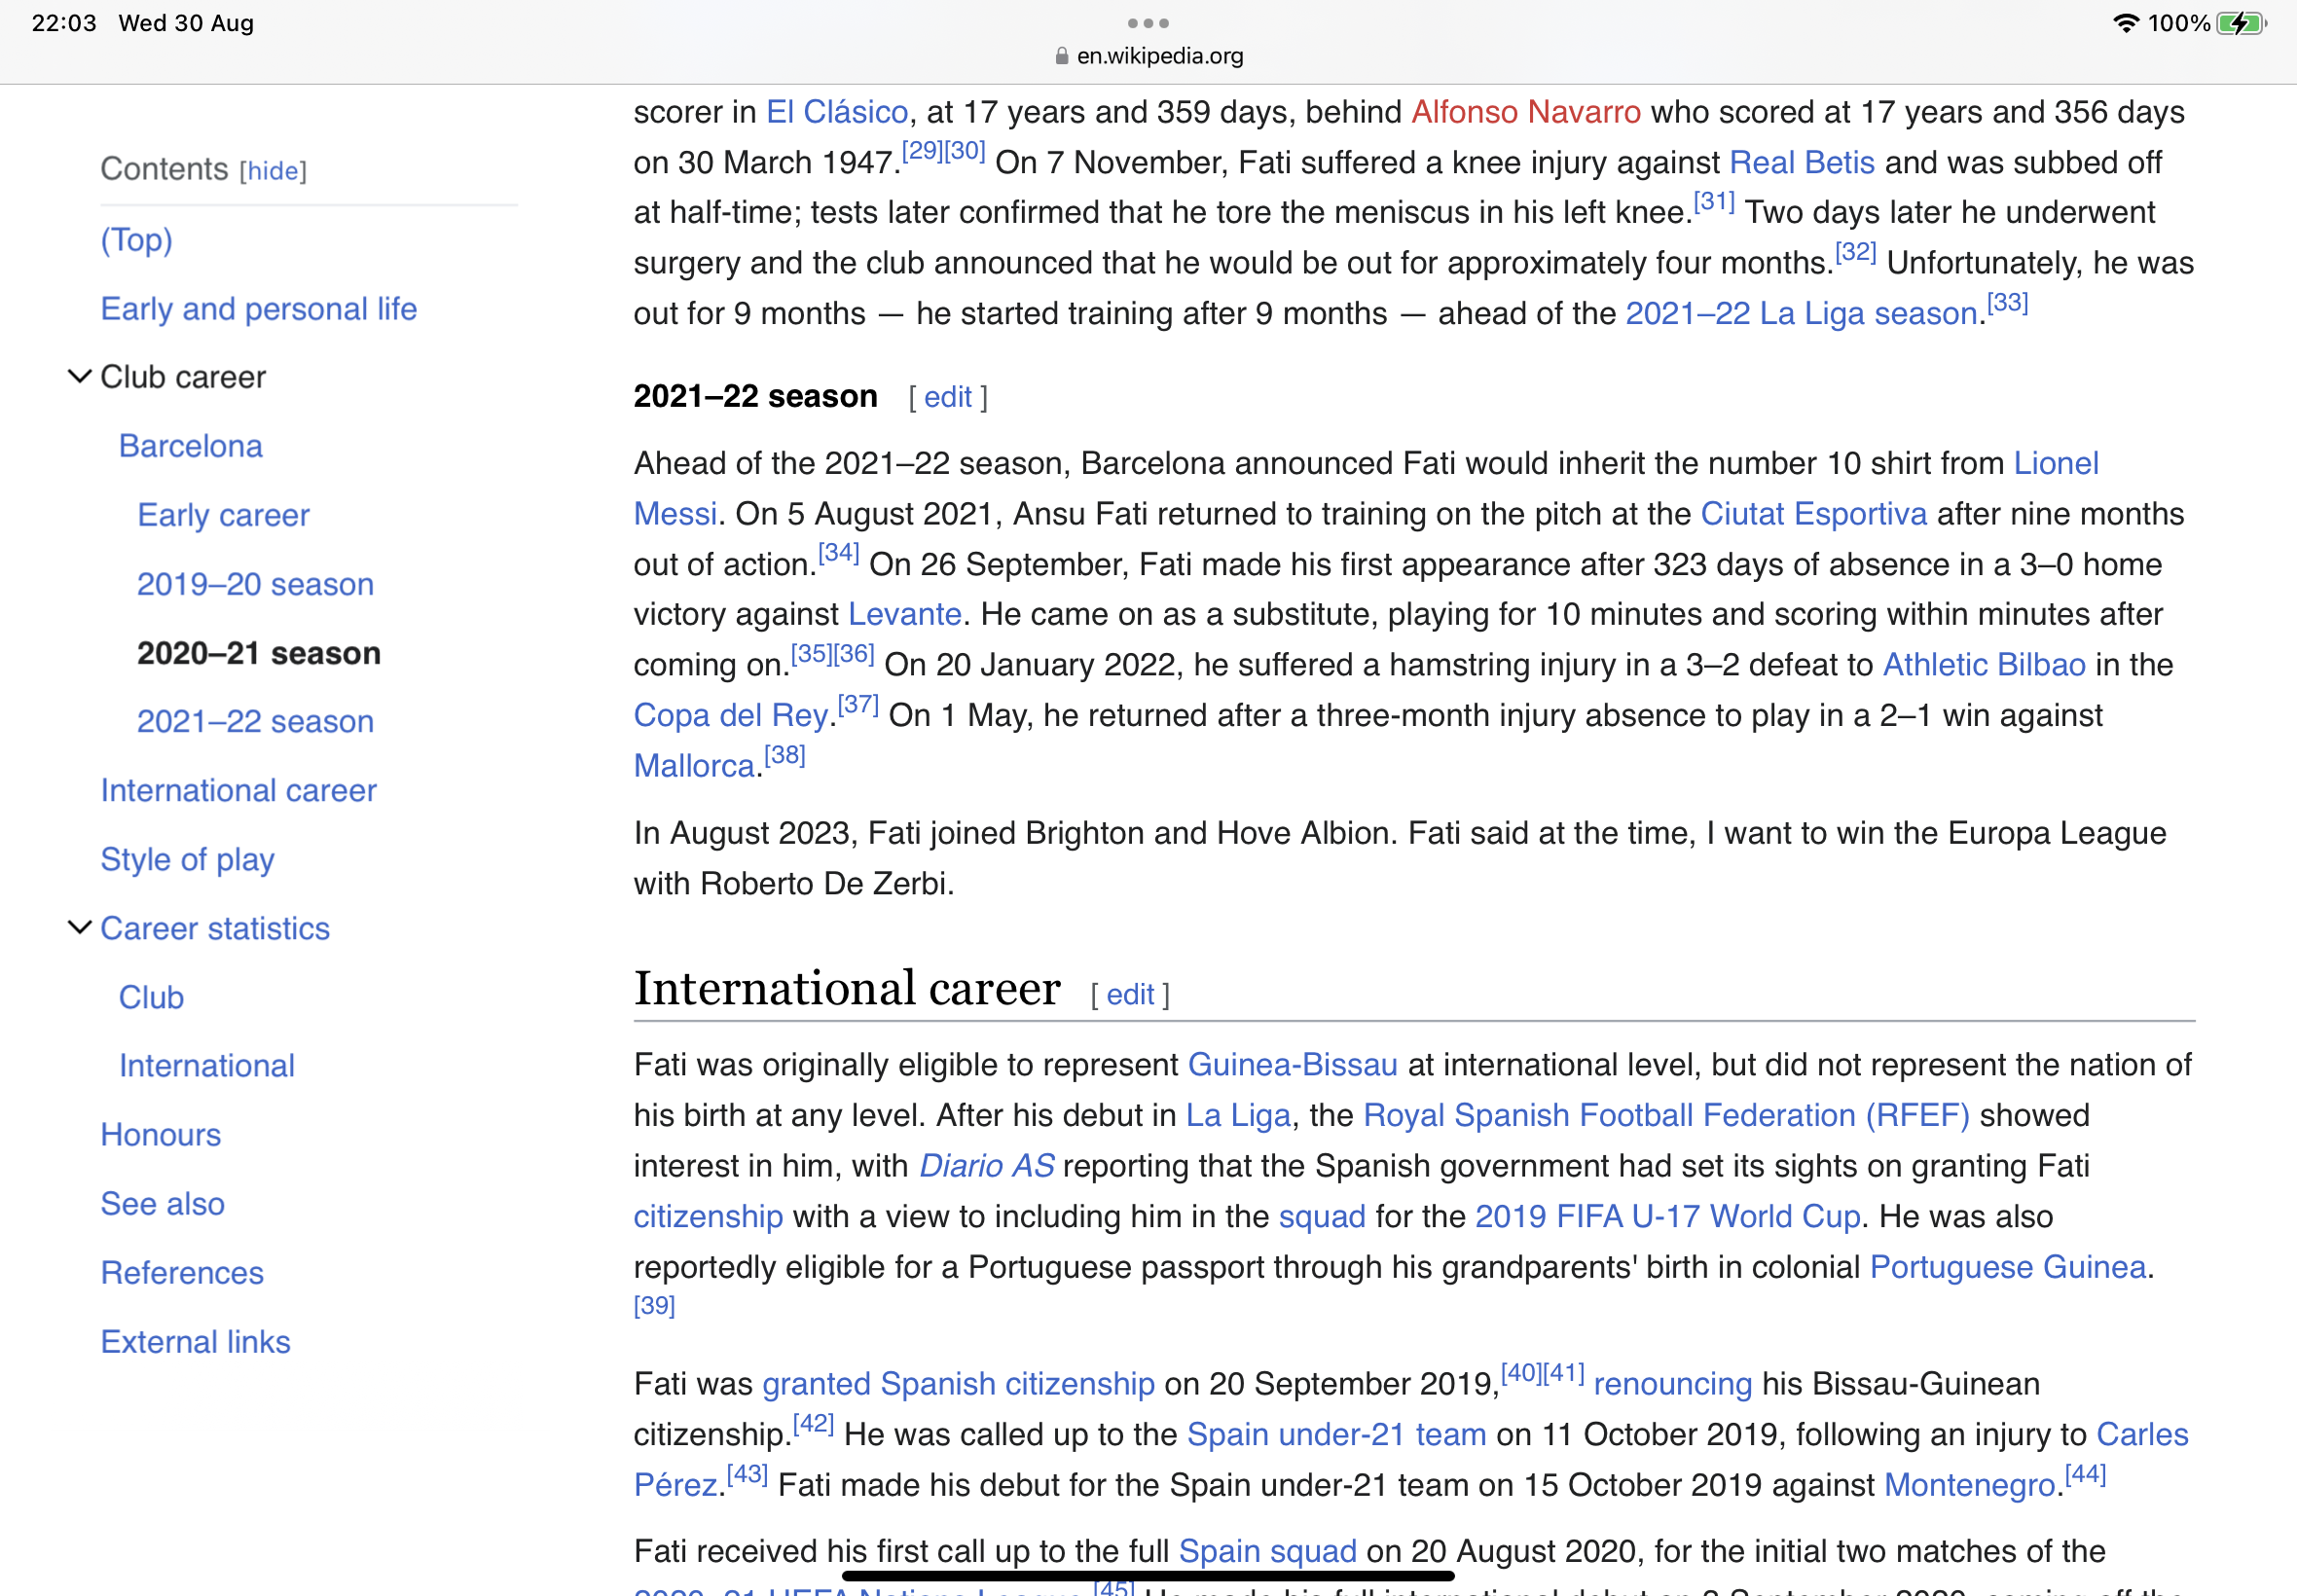Image resolution: width=2297 pixels, height=1596 pixels.
Task: Open the Copa del Rey link
Action: coord(731,716)
